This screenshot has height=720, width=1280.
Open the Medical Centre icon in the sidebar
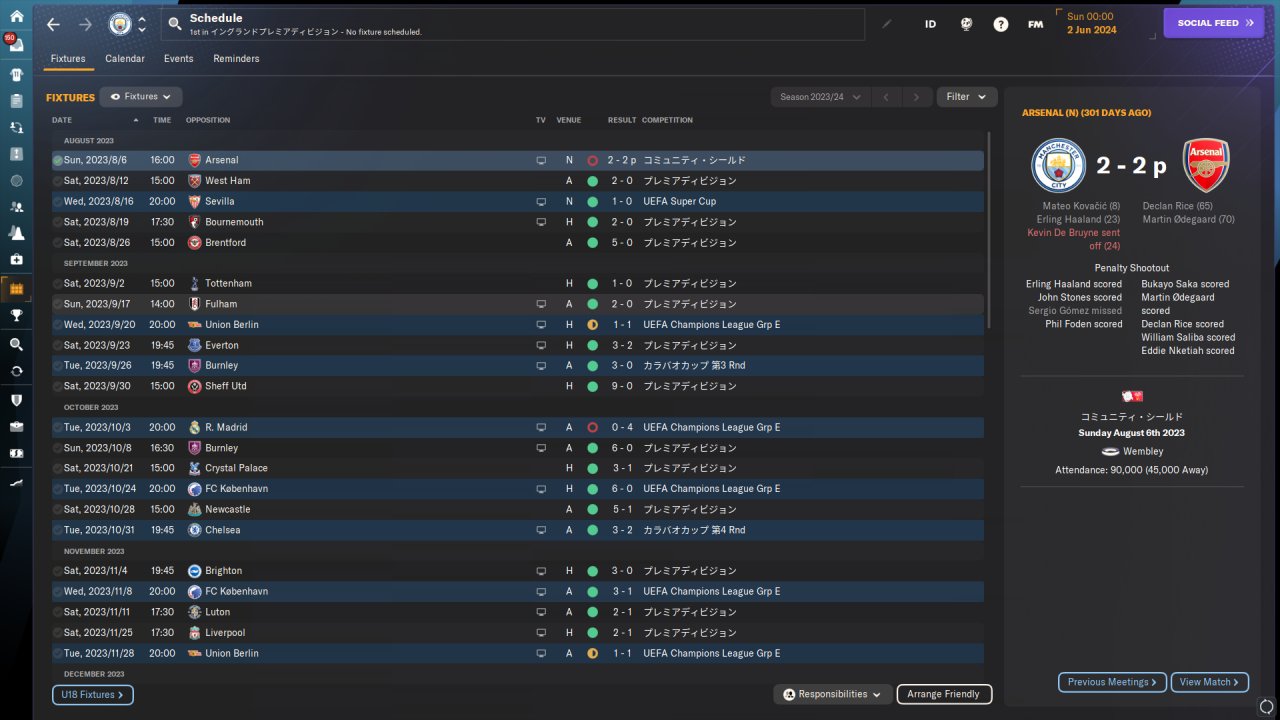click(16, 260)
